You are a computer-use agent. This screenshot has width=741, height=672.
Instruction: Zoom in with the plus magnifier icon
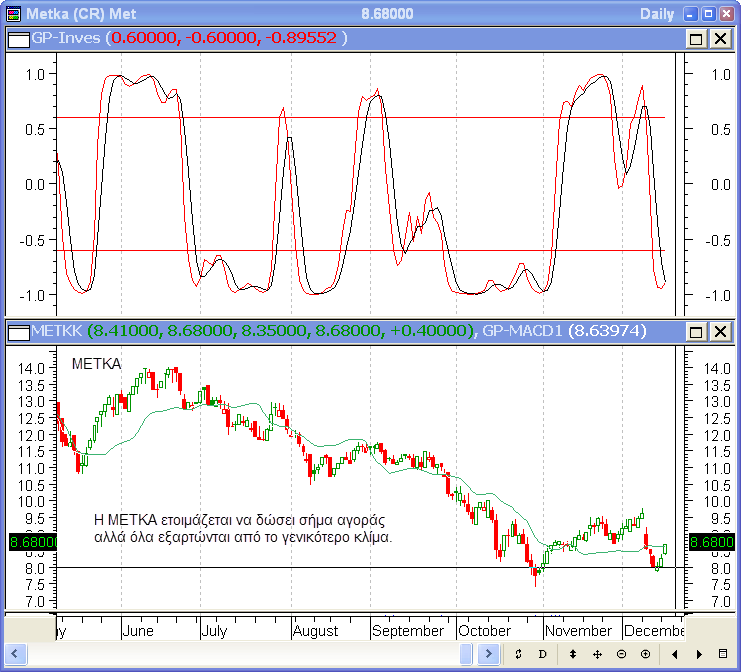tap(645, 654)
